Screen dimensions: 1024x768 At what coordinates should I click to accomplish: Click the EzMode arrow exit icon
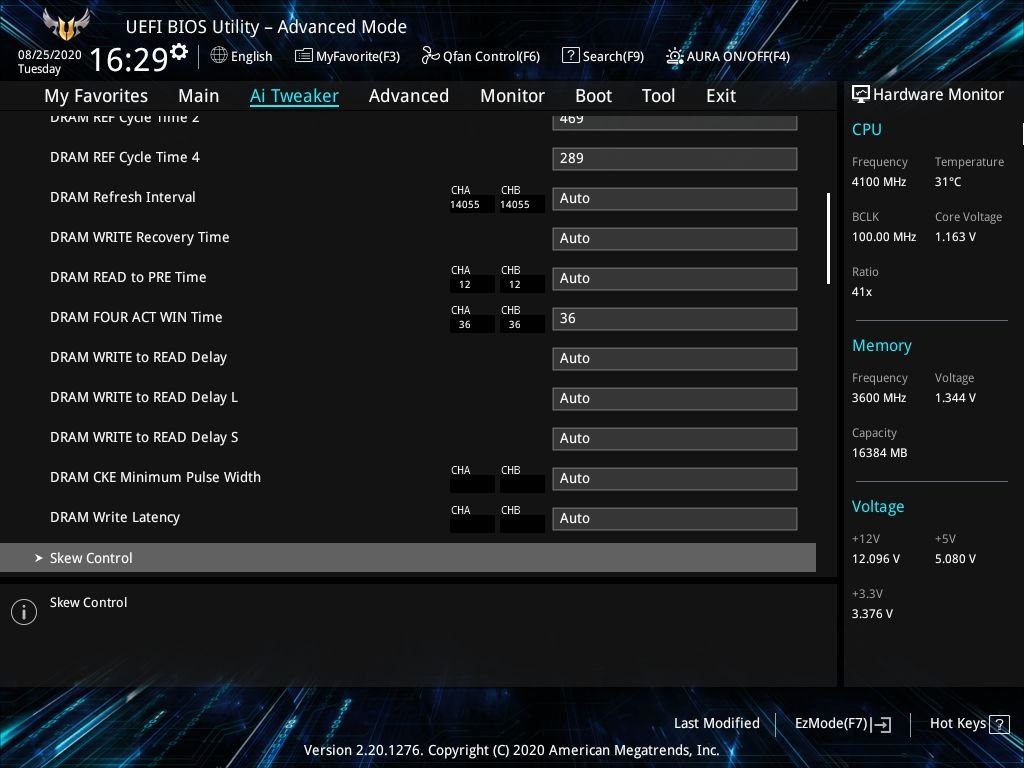(x=880, y=724)
